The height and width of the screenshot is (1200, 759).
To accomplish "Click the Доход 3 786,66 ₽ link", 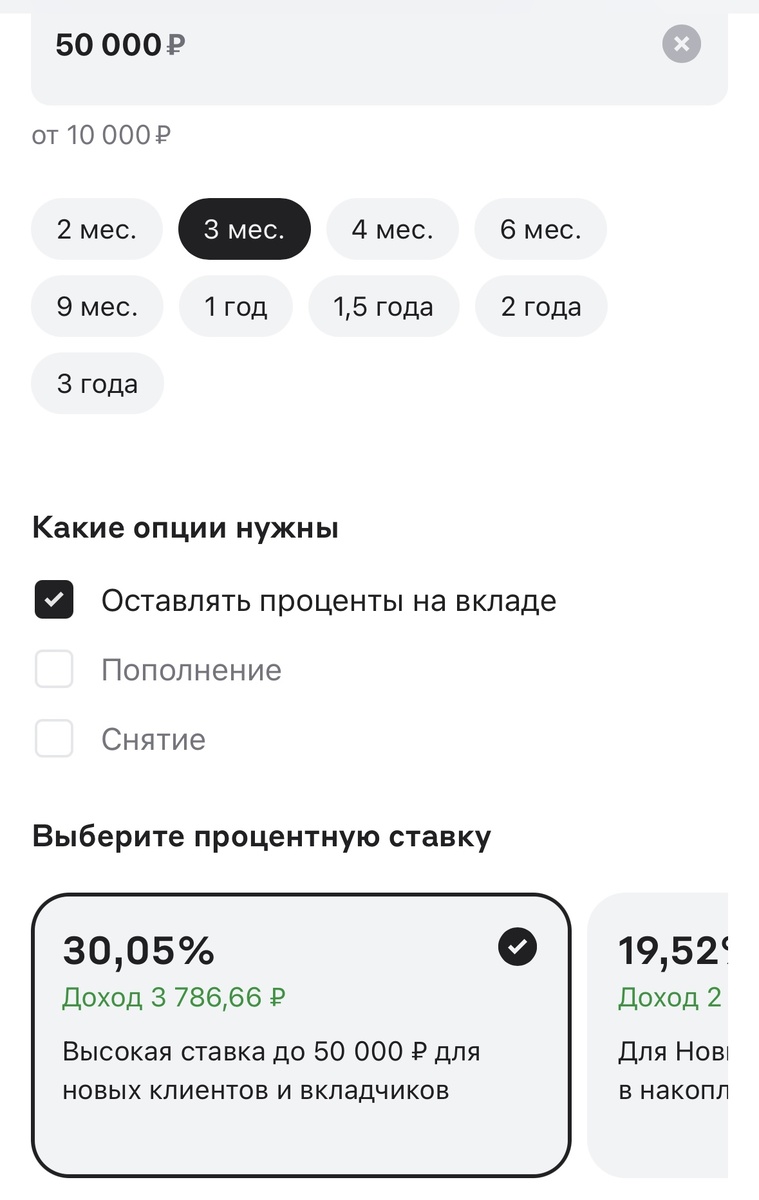I will pyautogui.click(x=173, y=997).
